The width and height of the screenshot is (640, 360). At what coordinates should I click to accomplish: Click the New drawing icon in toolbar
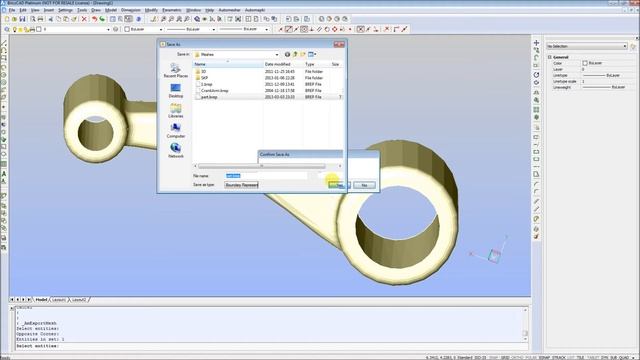pyautogui.click(x=7, y=19)
